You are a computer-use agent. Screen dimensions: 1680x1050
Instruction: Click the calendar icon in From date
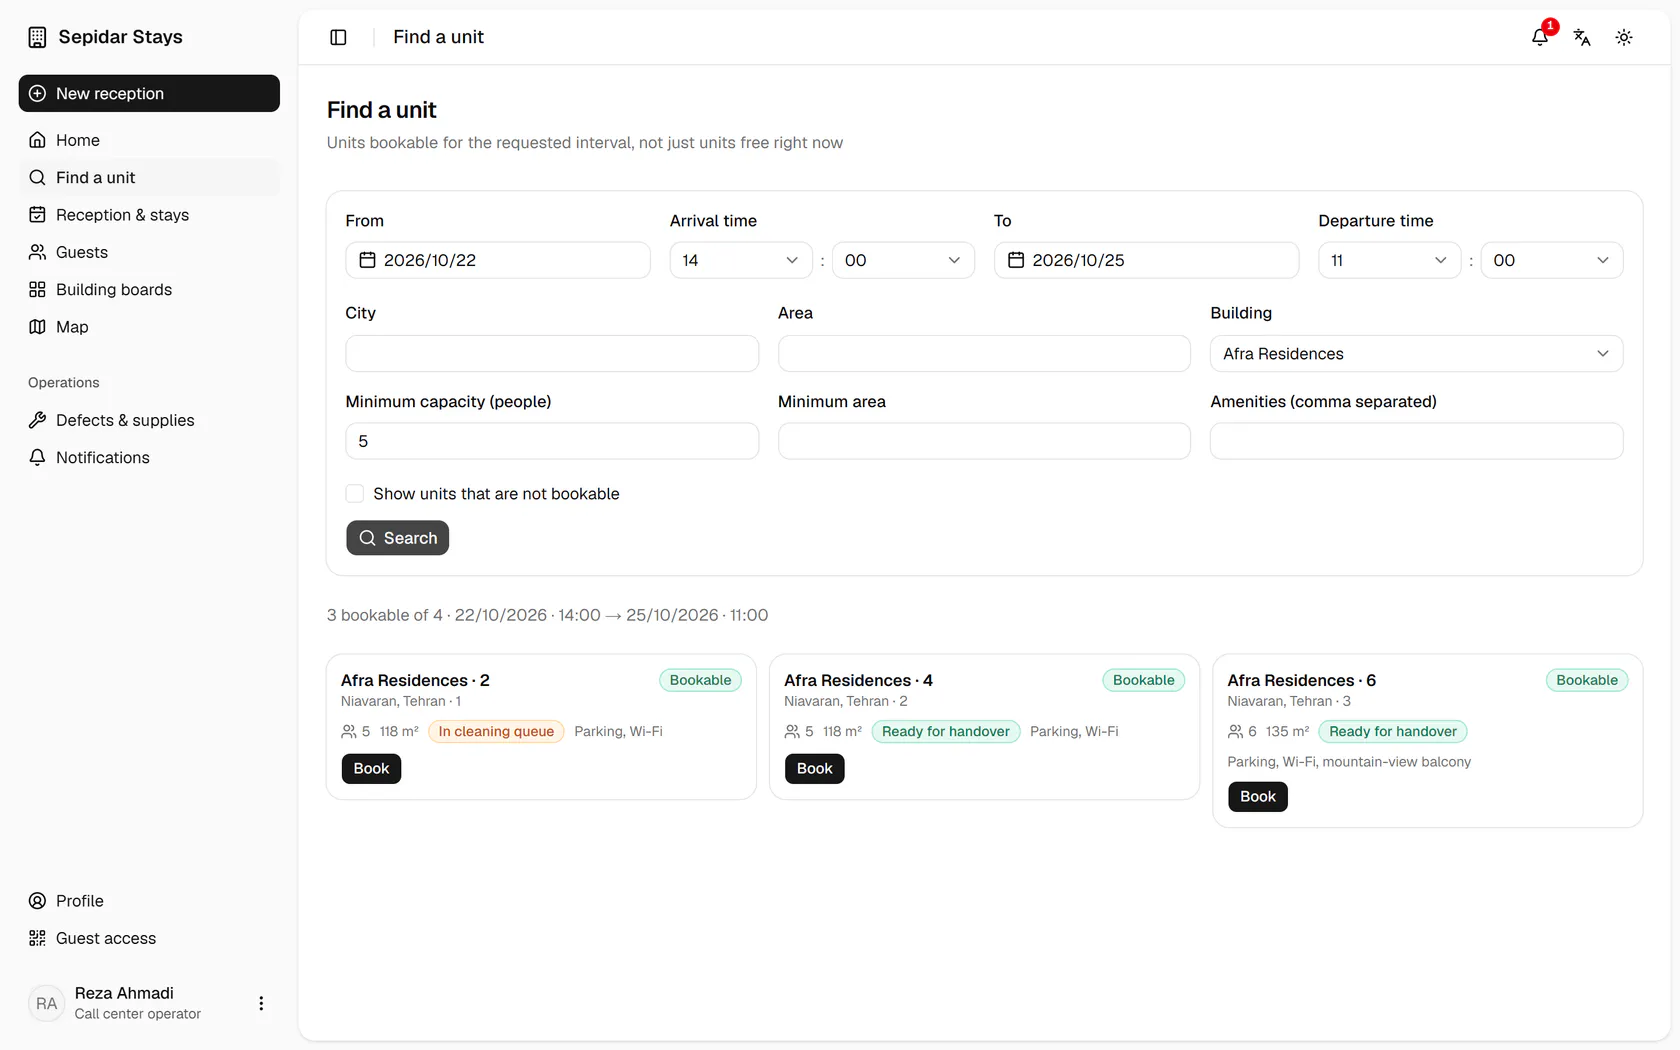(367, 260)
